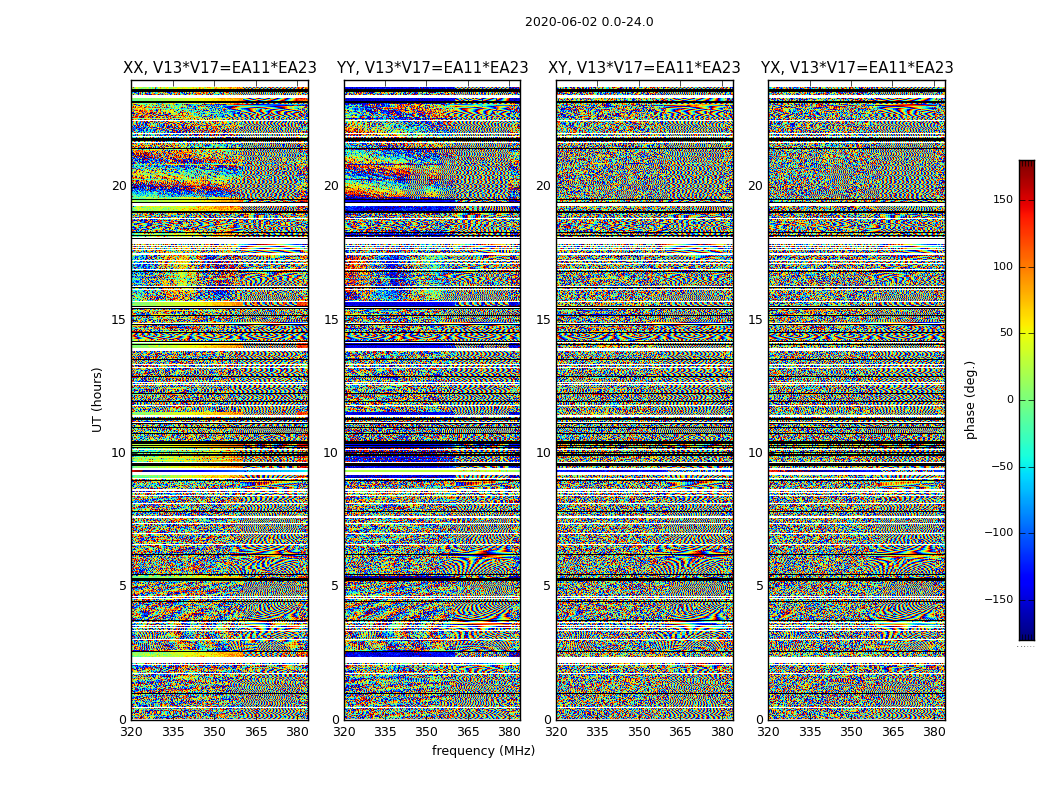Click the 5 hour tick of XX panel
Viewport: 1050px width, 800px height.
coord(123,586)
